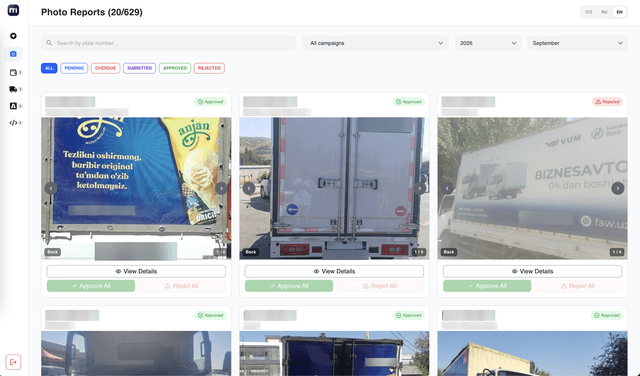
Task: Open the code developer sidebar section
Action: tap(15, 122)
